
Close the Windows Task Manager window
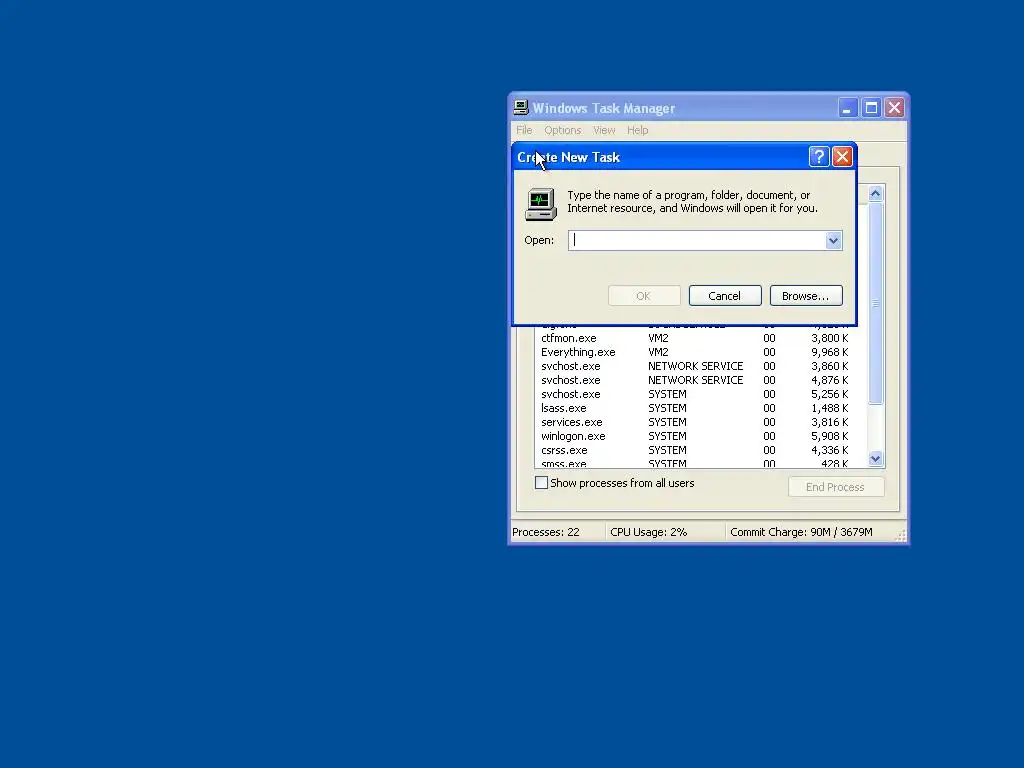coord(894,108)
